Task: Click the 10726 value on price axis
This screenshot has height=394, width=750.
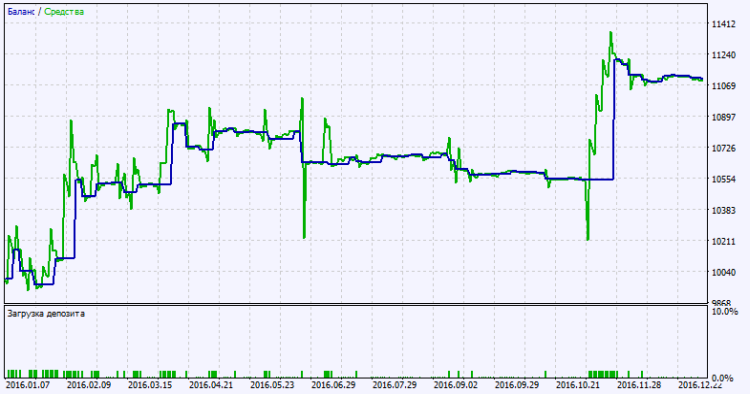Action: pyautogui.click(x=724, y=148)
